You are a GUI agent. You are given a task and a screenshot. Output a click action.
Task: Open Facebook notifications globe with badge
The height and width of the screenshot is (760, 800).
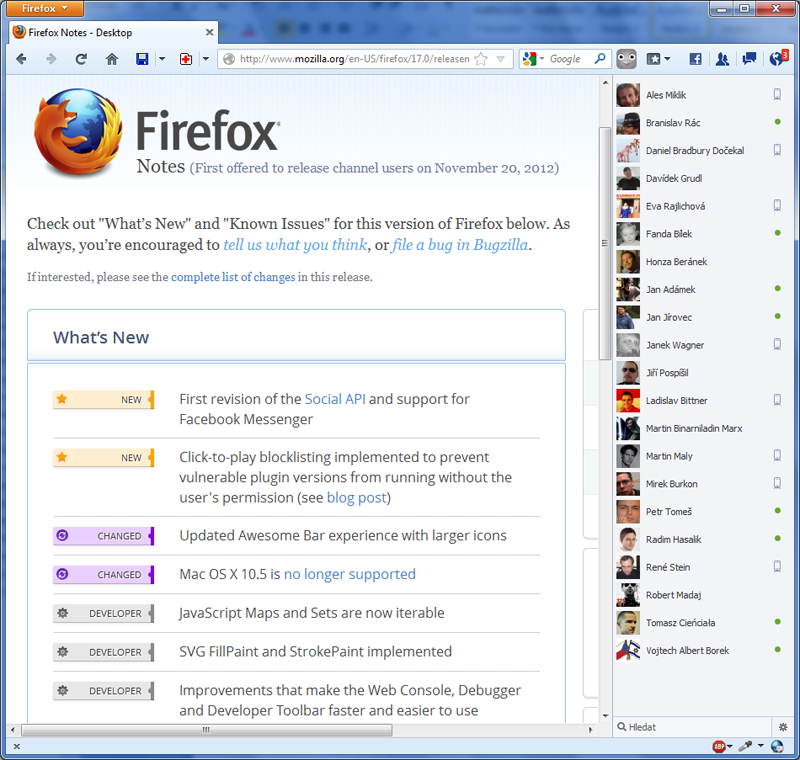coord(777,59)
